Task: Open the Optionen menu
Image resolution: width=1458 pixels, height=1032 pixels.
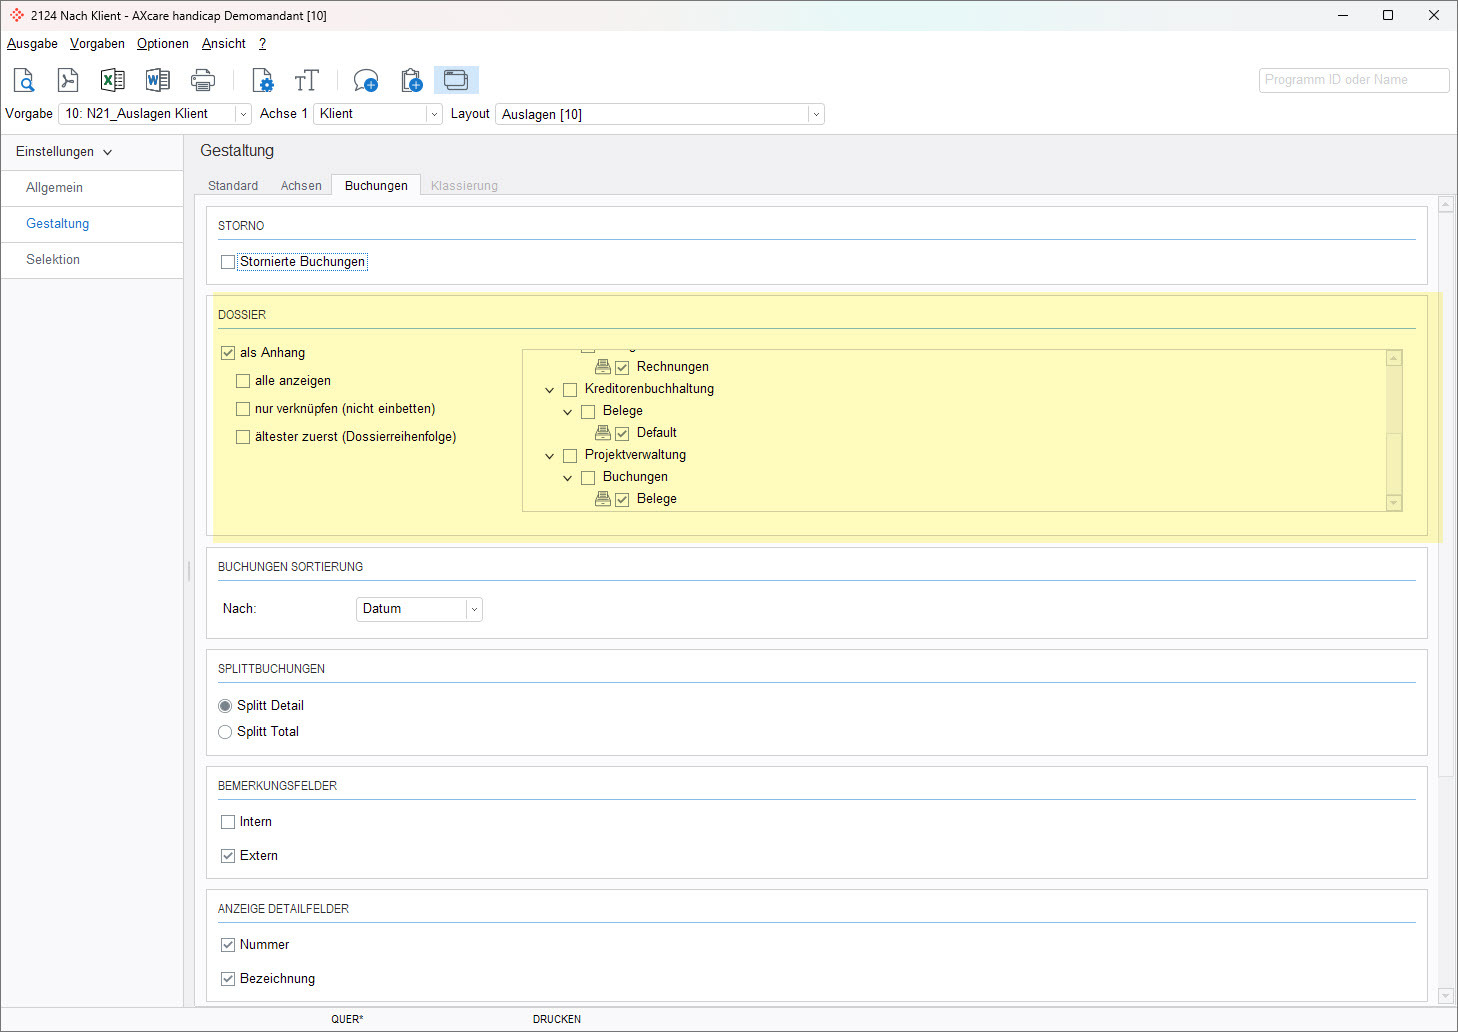Action: (x=163, y=44)
